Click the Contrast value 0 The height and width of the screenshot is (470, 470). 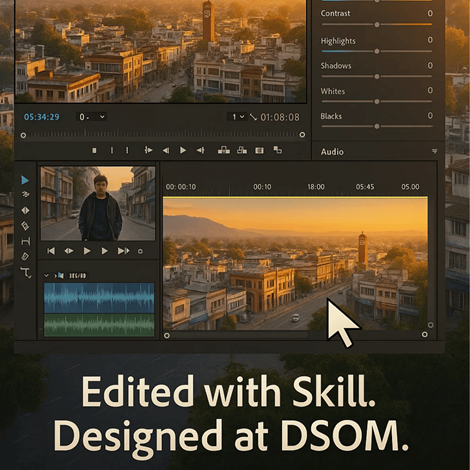(x=430, y=13)
